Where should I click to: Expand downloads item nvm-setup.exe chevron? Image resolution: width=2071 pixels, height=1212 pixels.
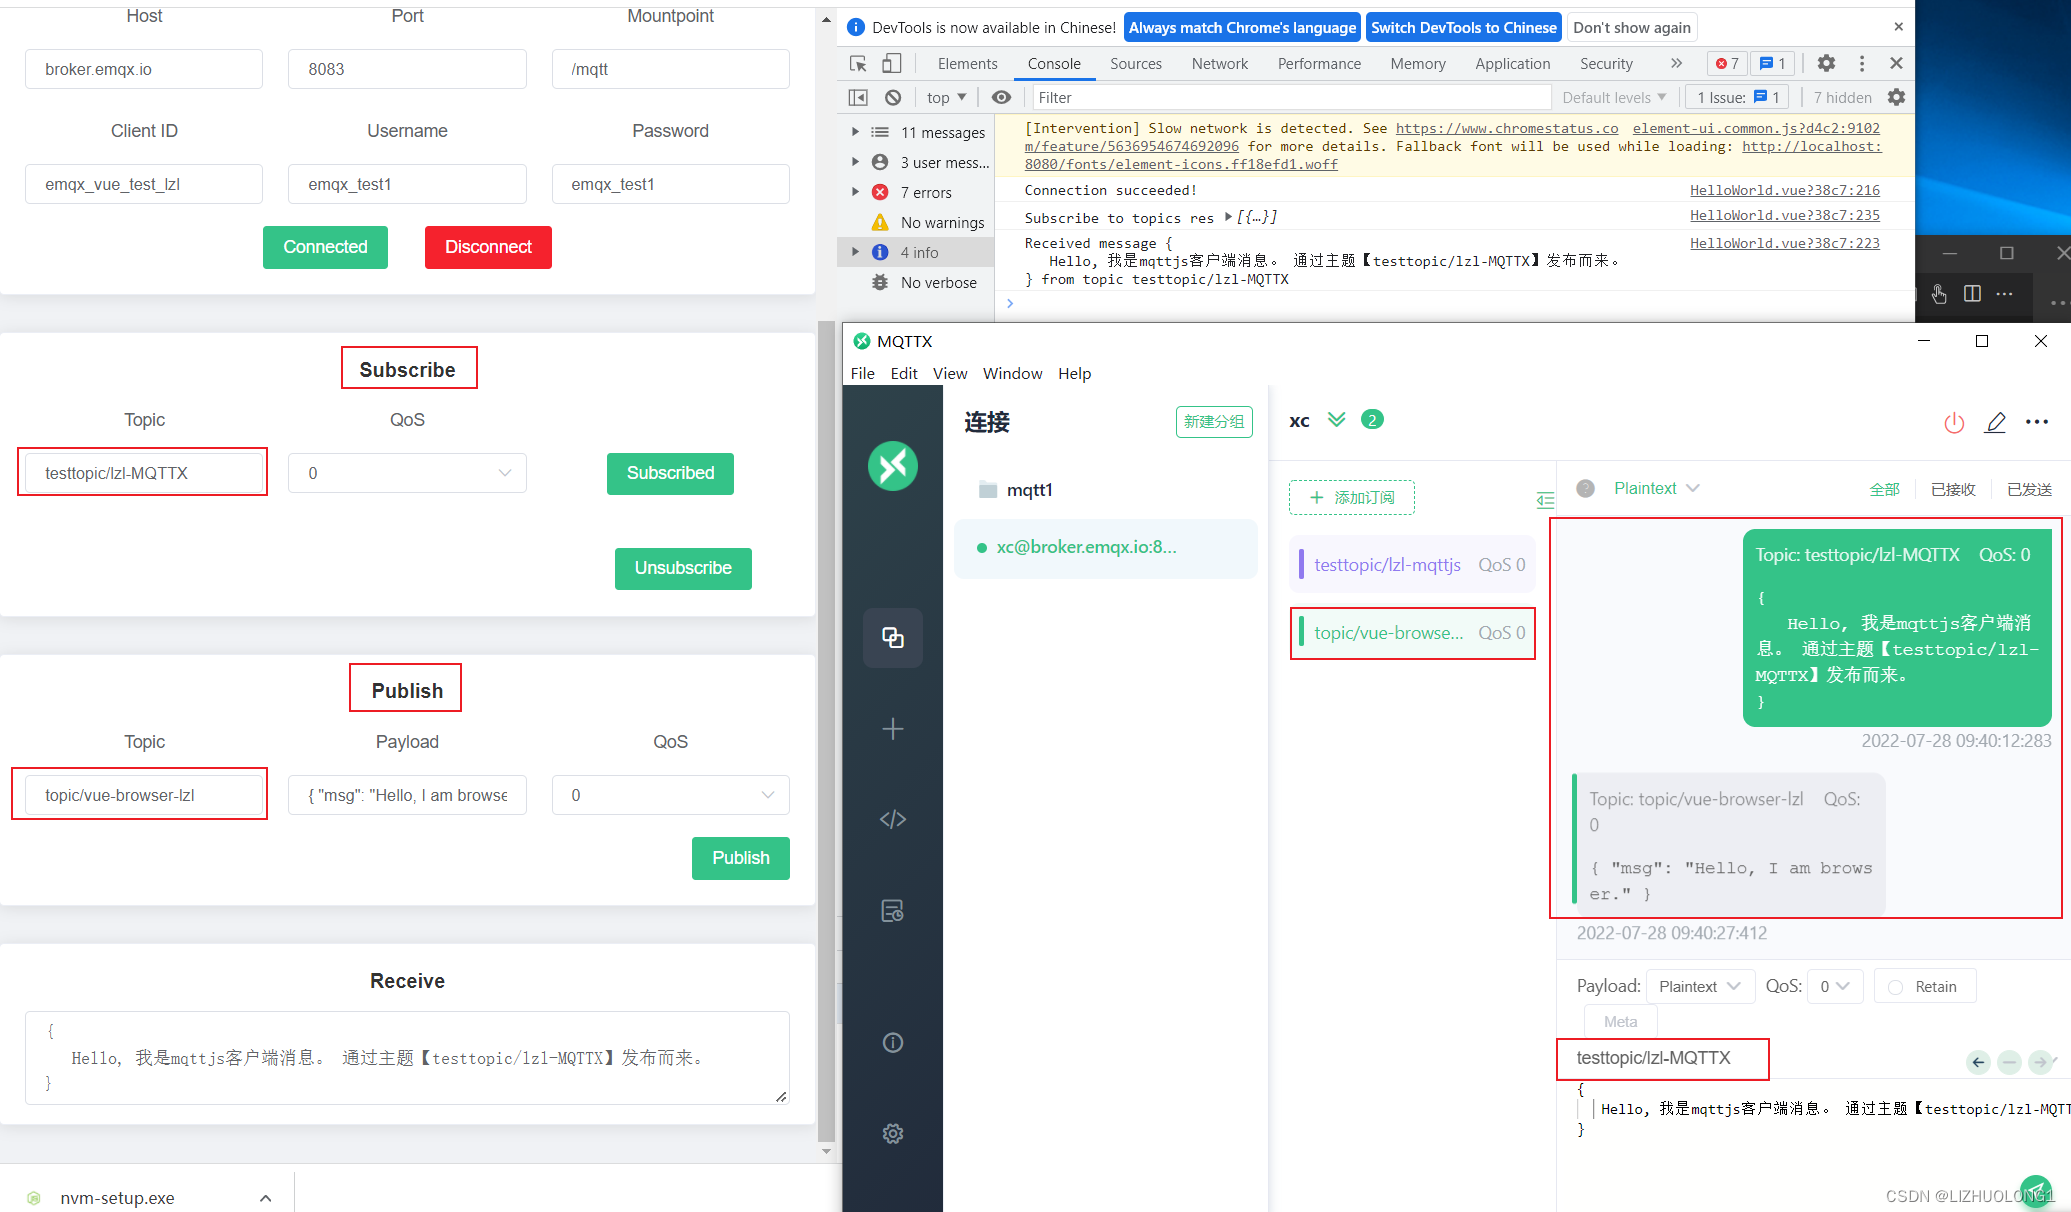pyautogui.click(x=265, y=1198)
